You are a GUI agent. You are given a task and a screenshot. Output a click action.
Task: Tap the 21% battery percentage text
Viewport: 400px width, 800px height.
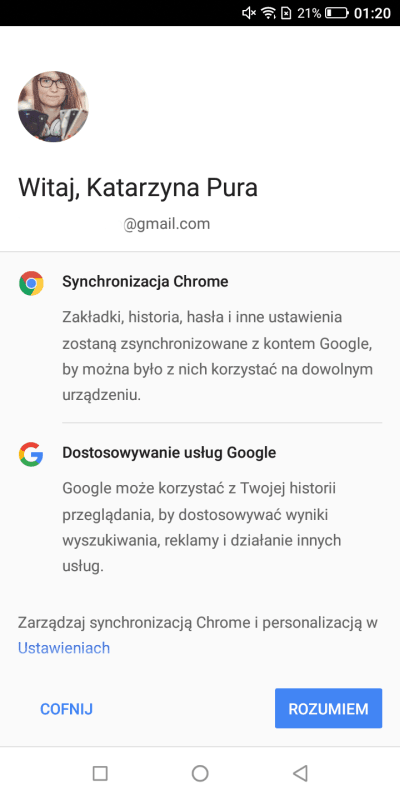click(309, 13)
